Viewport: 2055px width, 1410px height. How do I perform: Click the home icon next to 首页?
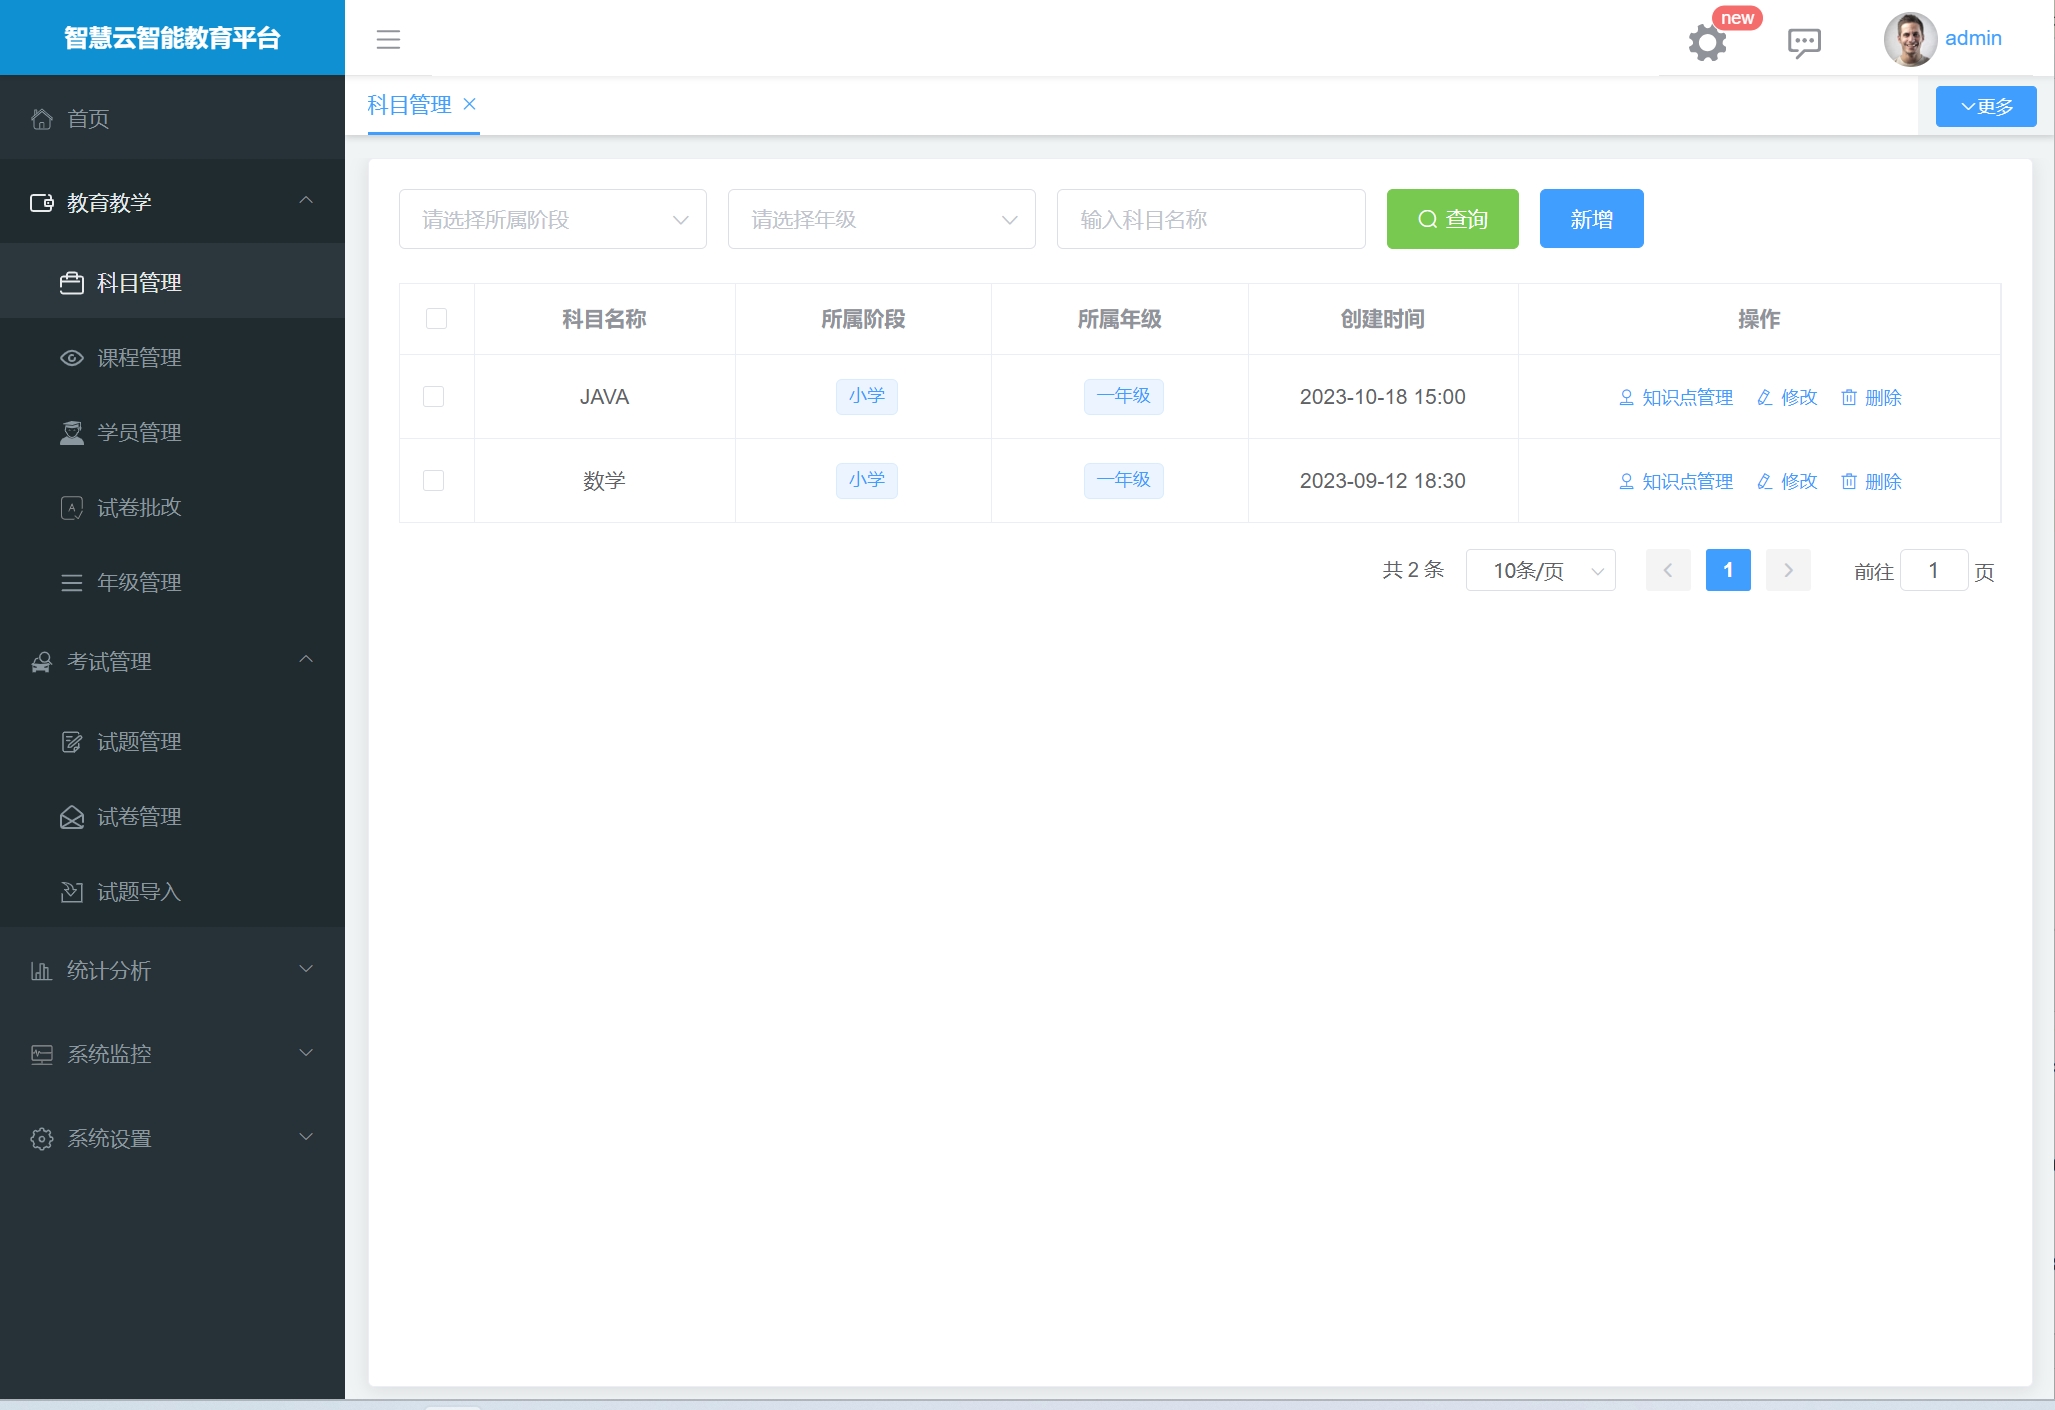point(42,119)
